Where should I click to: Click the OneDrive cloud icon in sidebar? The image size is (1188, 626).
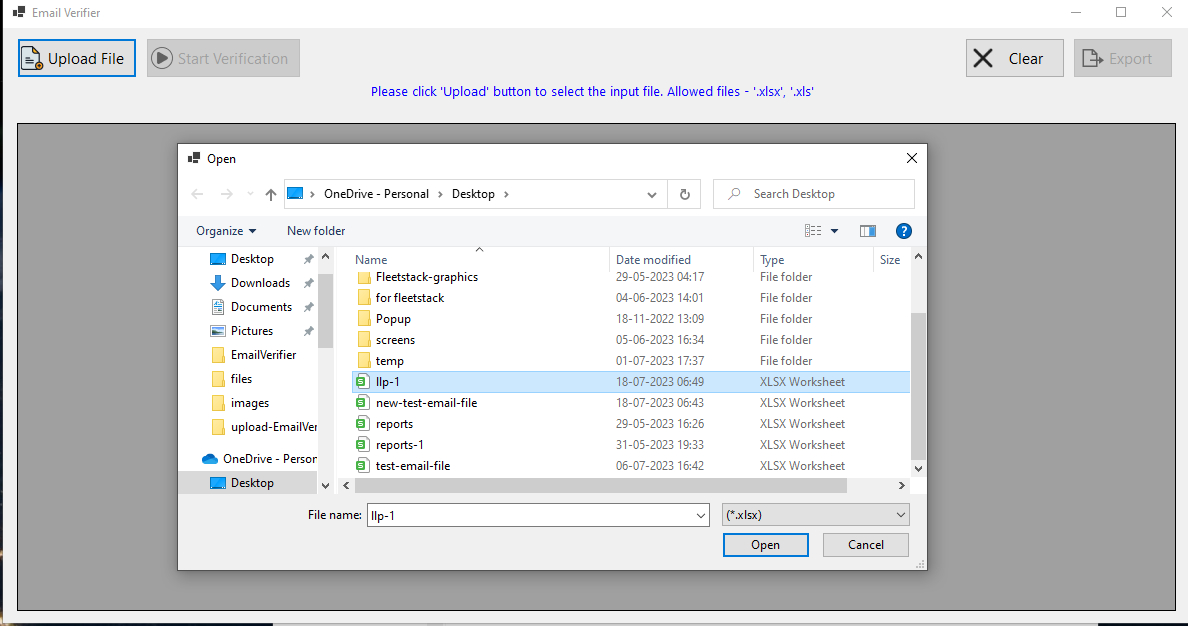210,459
